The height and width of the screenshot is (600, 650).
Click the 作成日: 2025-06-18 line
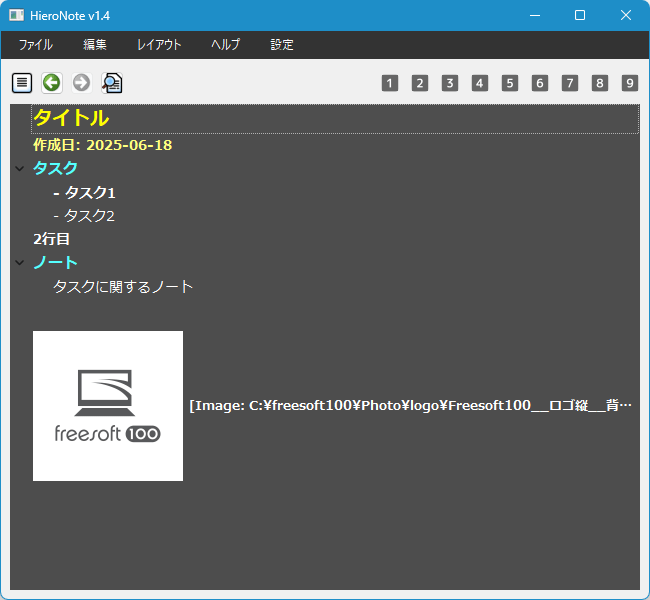(102, 145)
